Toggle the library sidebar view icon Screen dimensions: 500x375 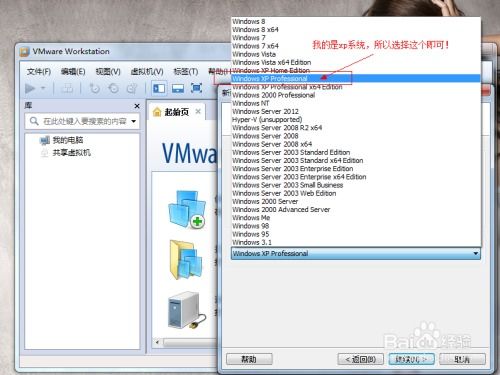click(x=159, y=88)
